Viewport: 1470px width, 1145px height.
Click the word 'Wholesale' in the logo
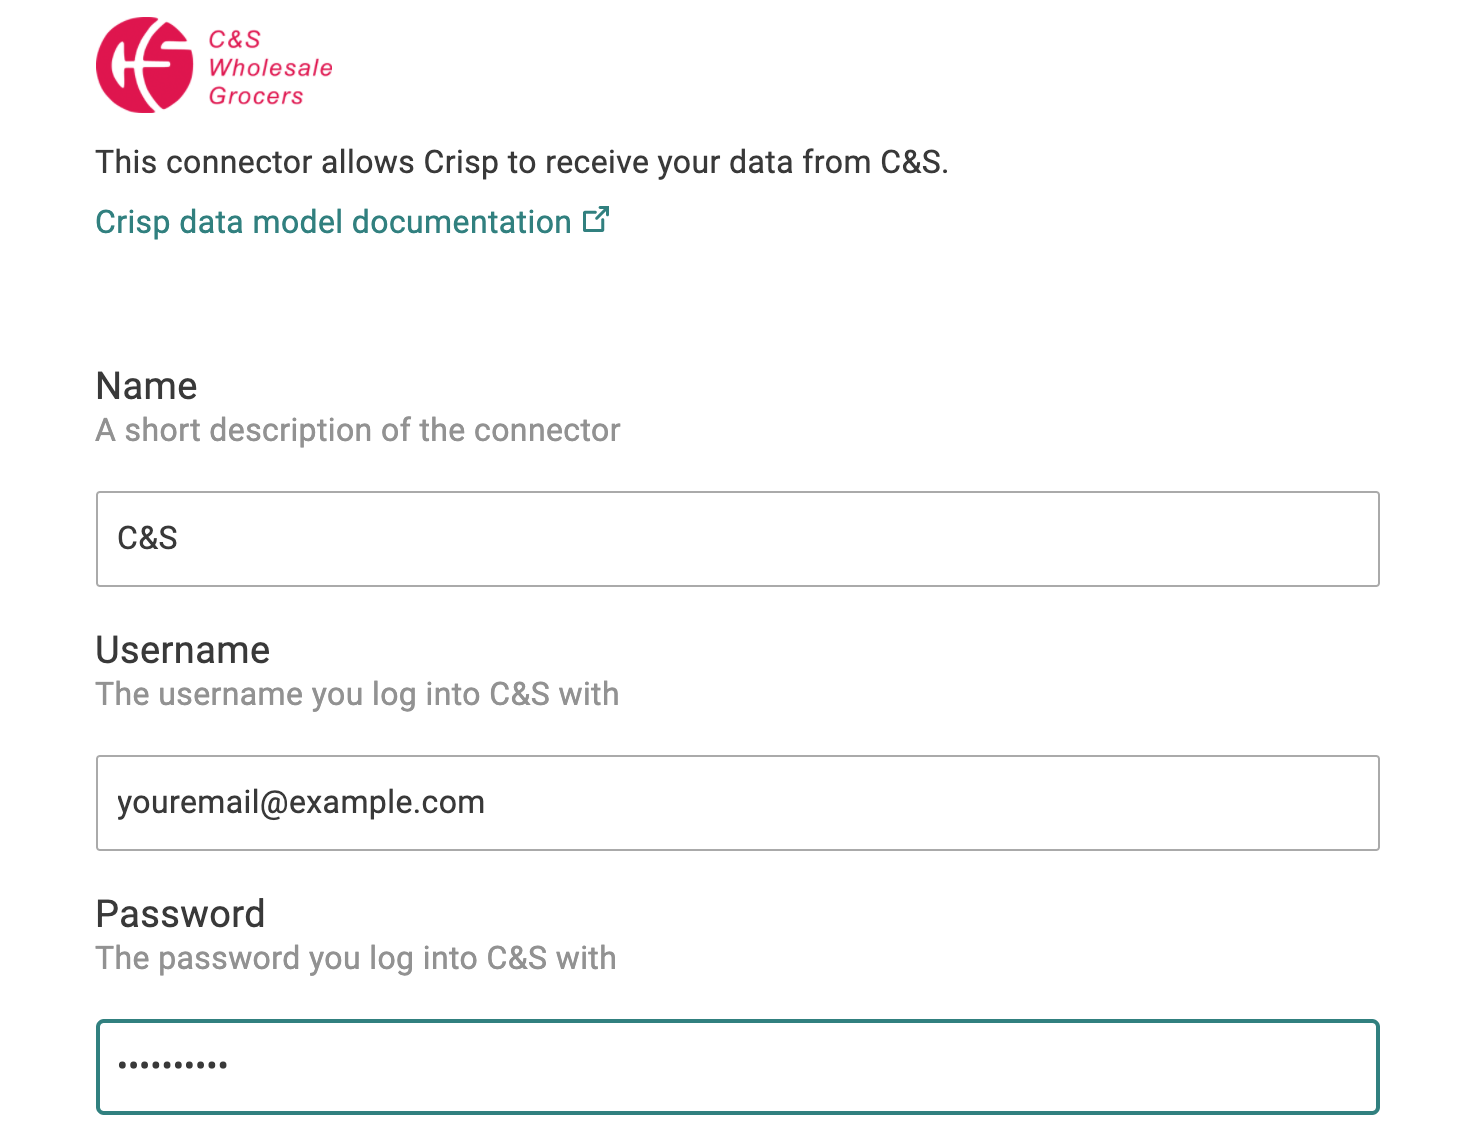271,68
